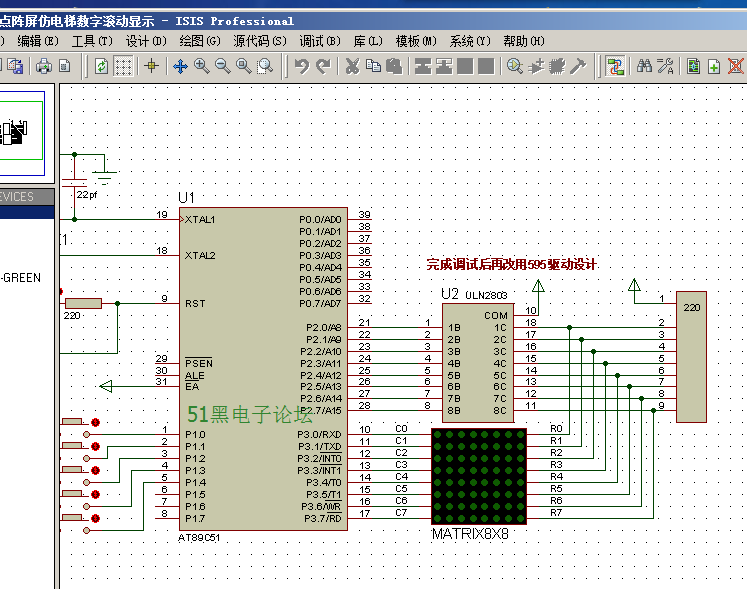Open the 工具(T) menu

(x=92, y=41)
